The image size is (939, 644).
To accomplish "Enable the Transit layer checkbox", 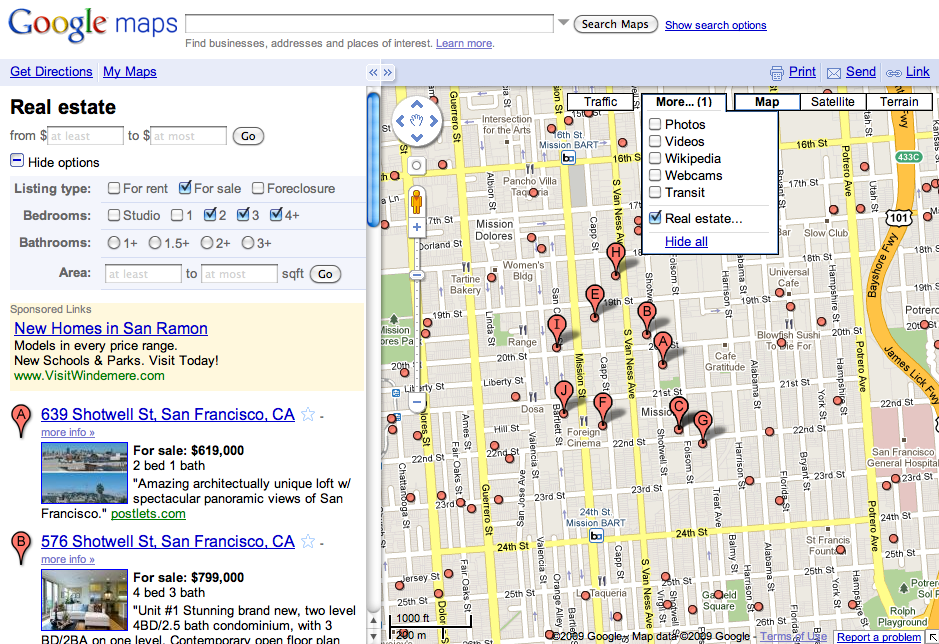I will [655, 192].
